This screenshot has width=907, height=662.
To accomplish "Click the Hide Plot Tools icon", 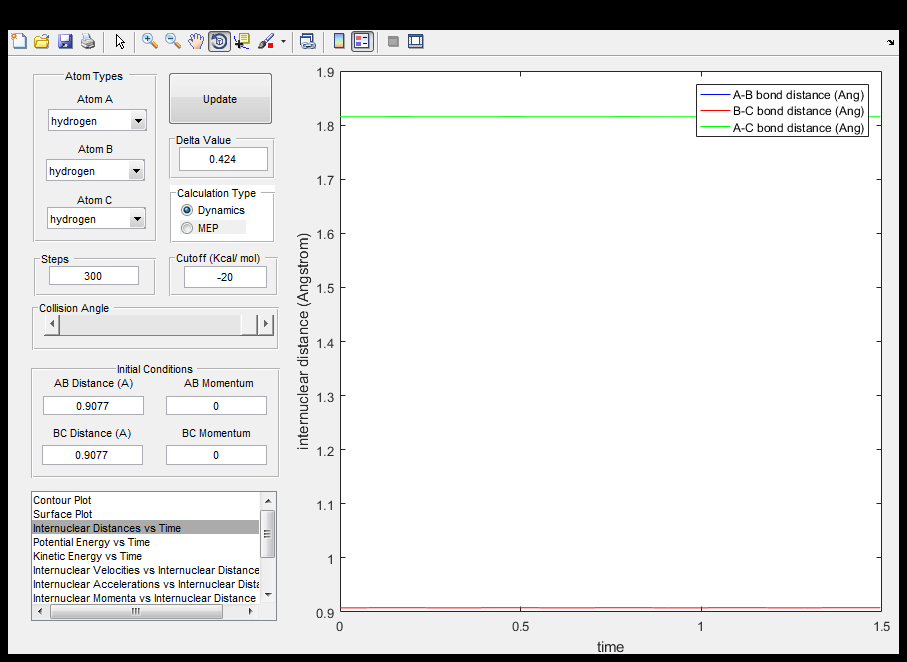I will (x=393, y=42).
